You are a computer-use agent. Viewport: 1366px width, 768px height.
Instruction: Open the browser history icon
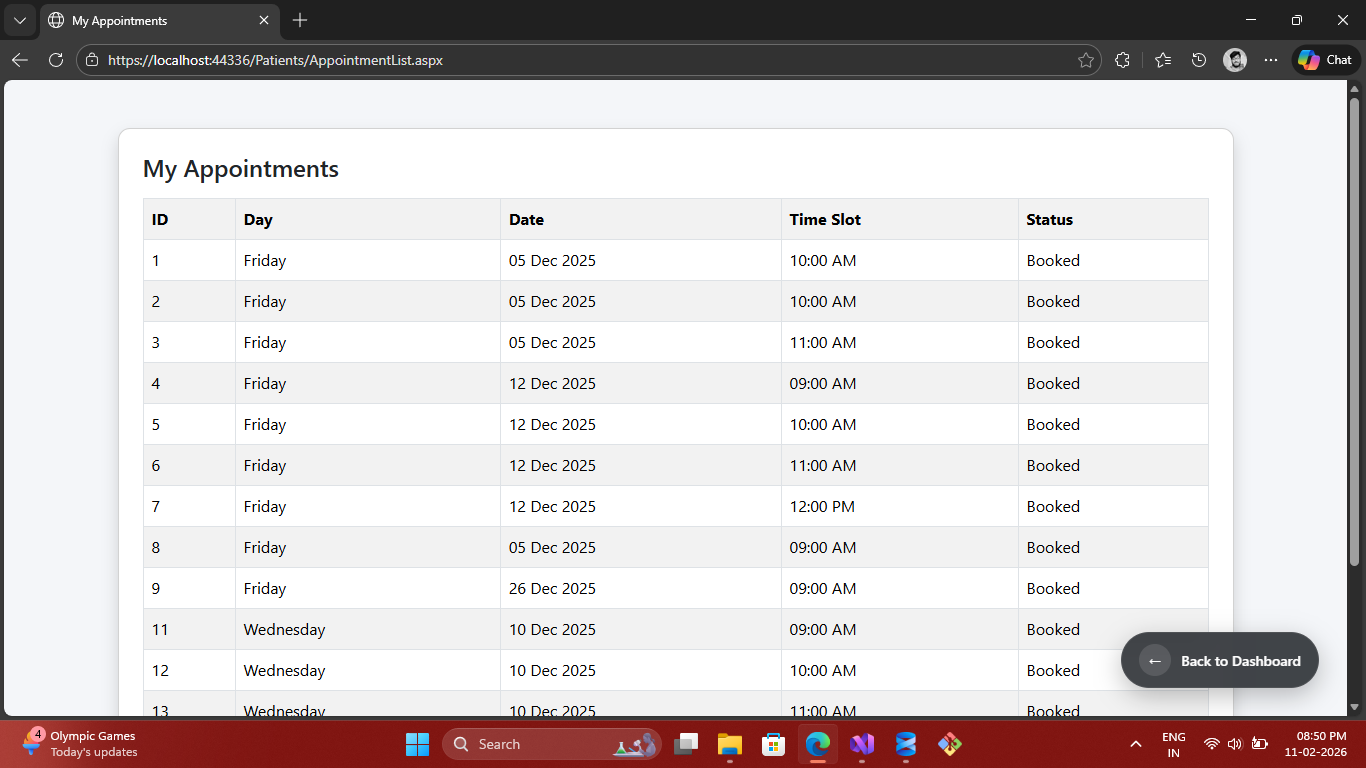point(1199,60)
